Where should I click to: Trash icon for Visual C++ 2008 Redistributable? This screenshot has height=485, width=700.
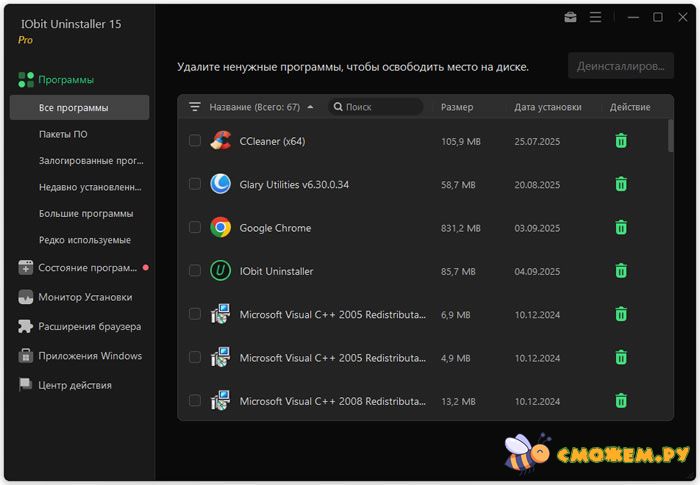pyautogui.click(x=621, y=401)
